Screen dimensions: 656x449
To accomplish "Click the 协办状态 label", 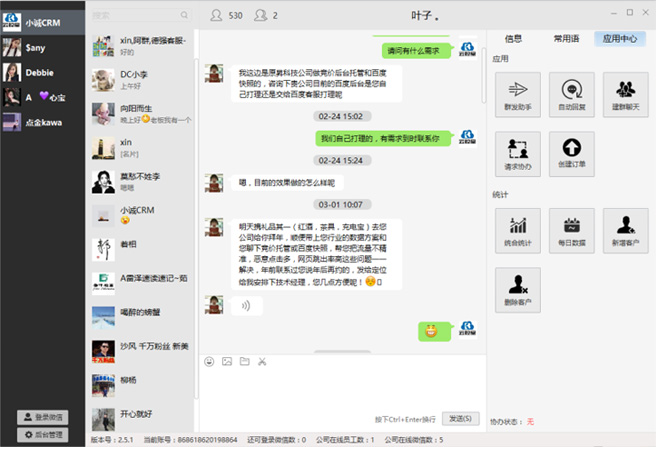I will click(506, 422).
